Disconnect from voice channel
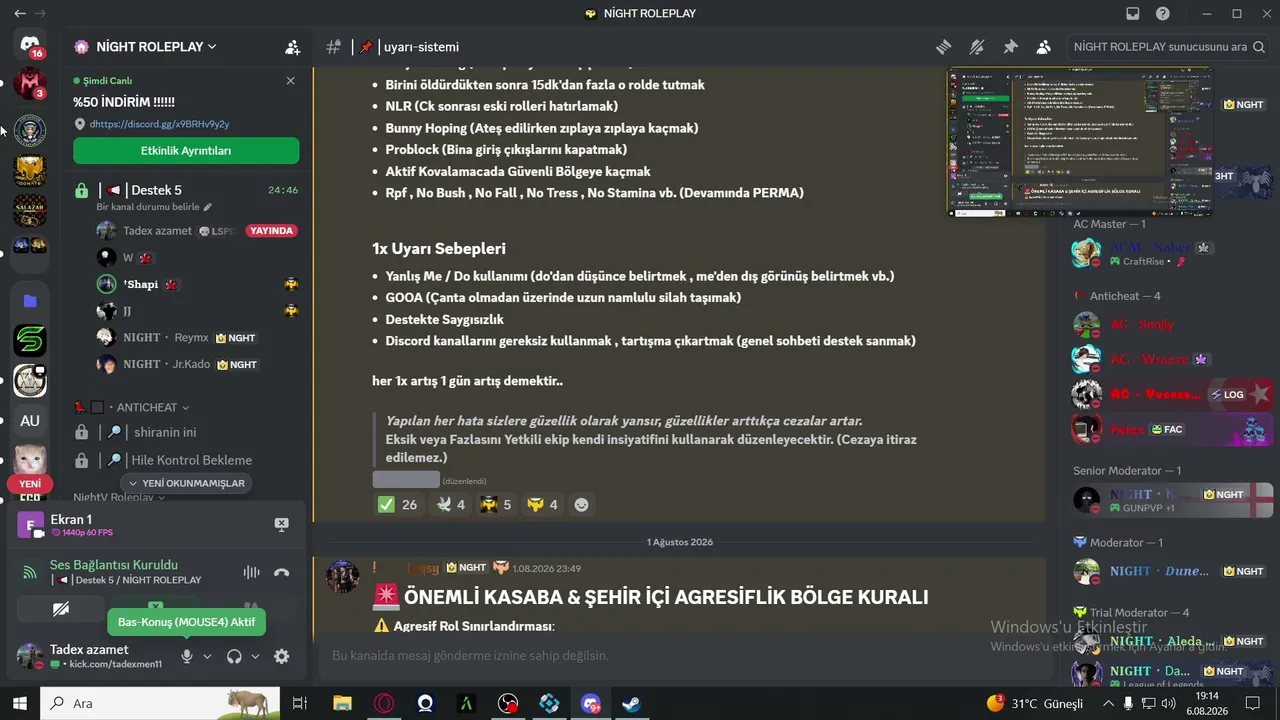The height and width of the screenshot is (720, 1280). 282,573
